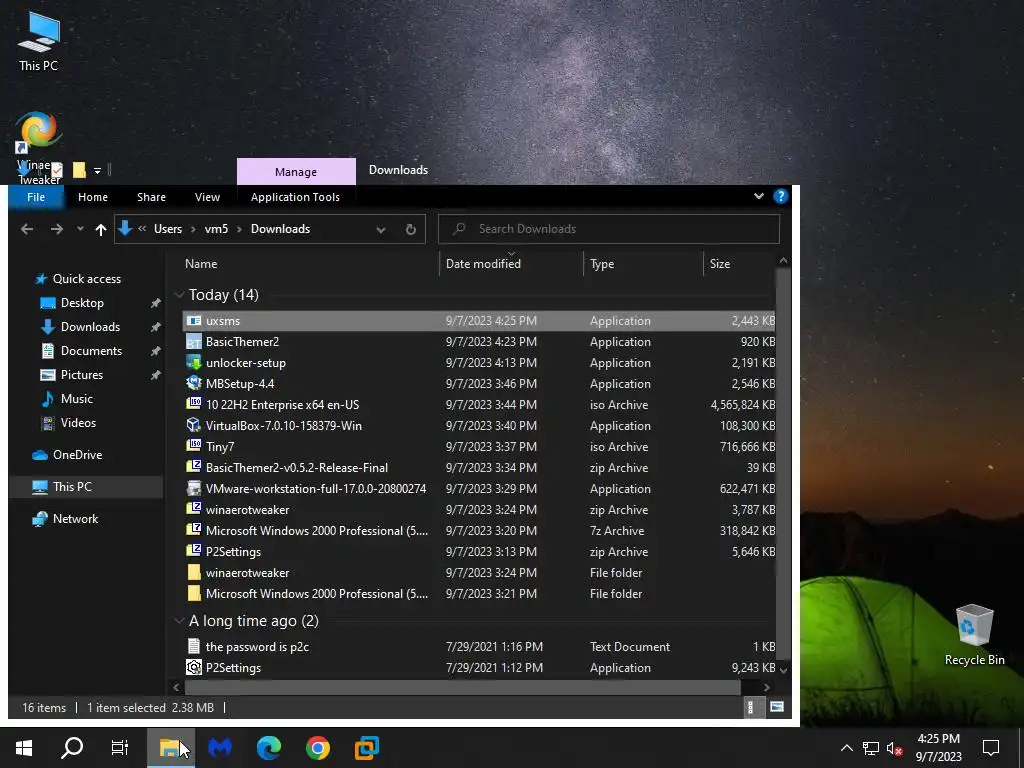Click the vertical scrollbar of file list
Viewport: 1024px width, 768px height.
point(783,464)
